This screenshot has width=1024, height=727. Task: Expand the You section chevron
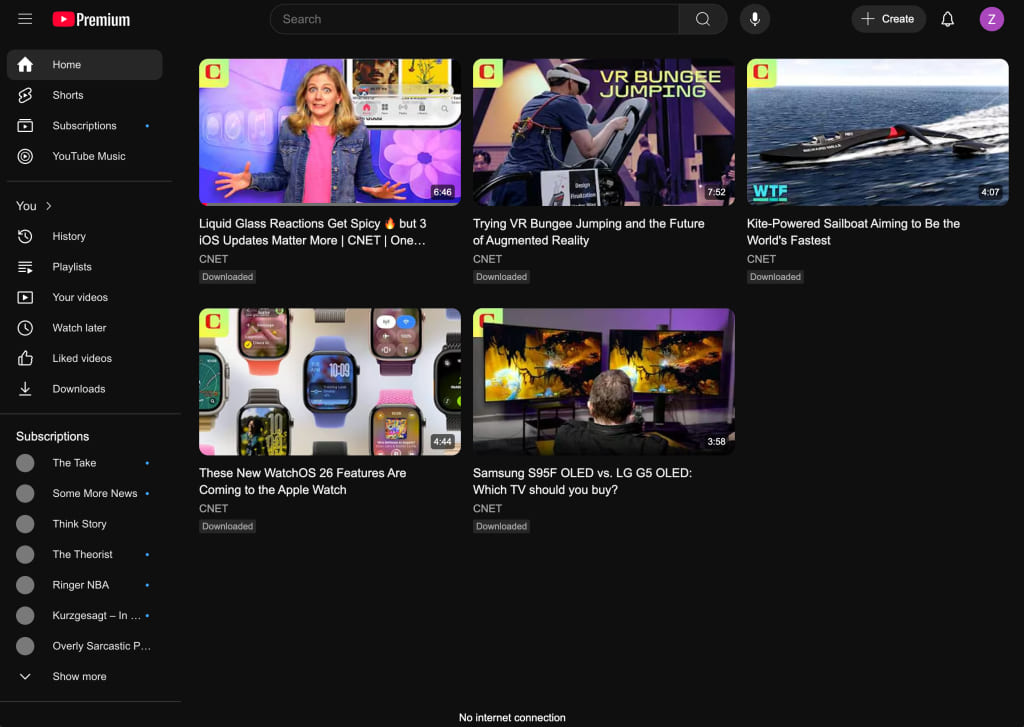pos(48,206)
